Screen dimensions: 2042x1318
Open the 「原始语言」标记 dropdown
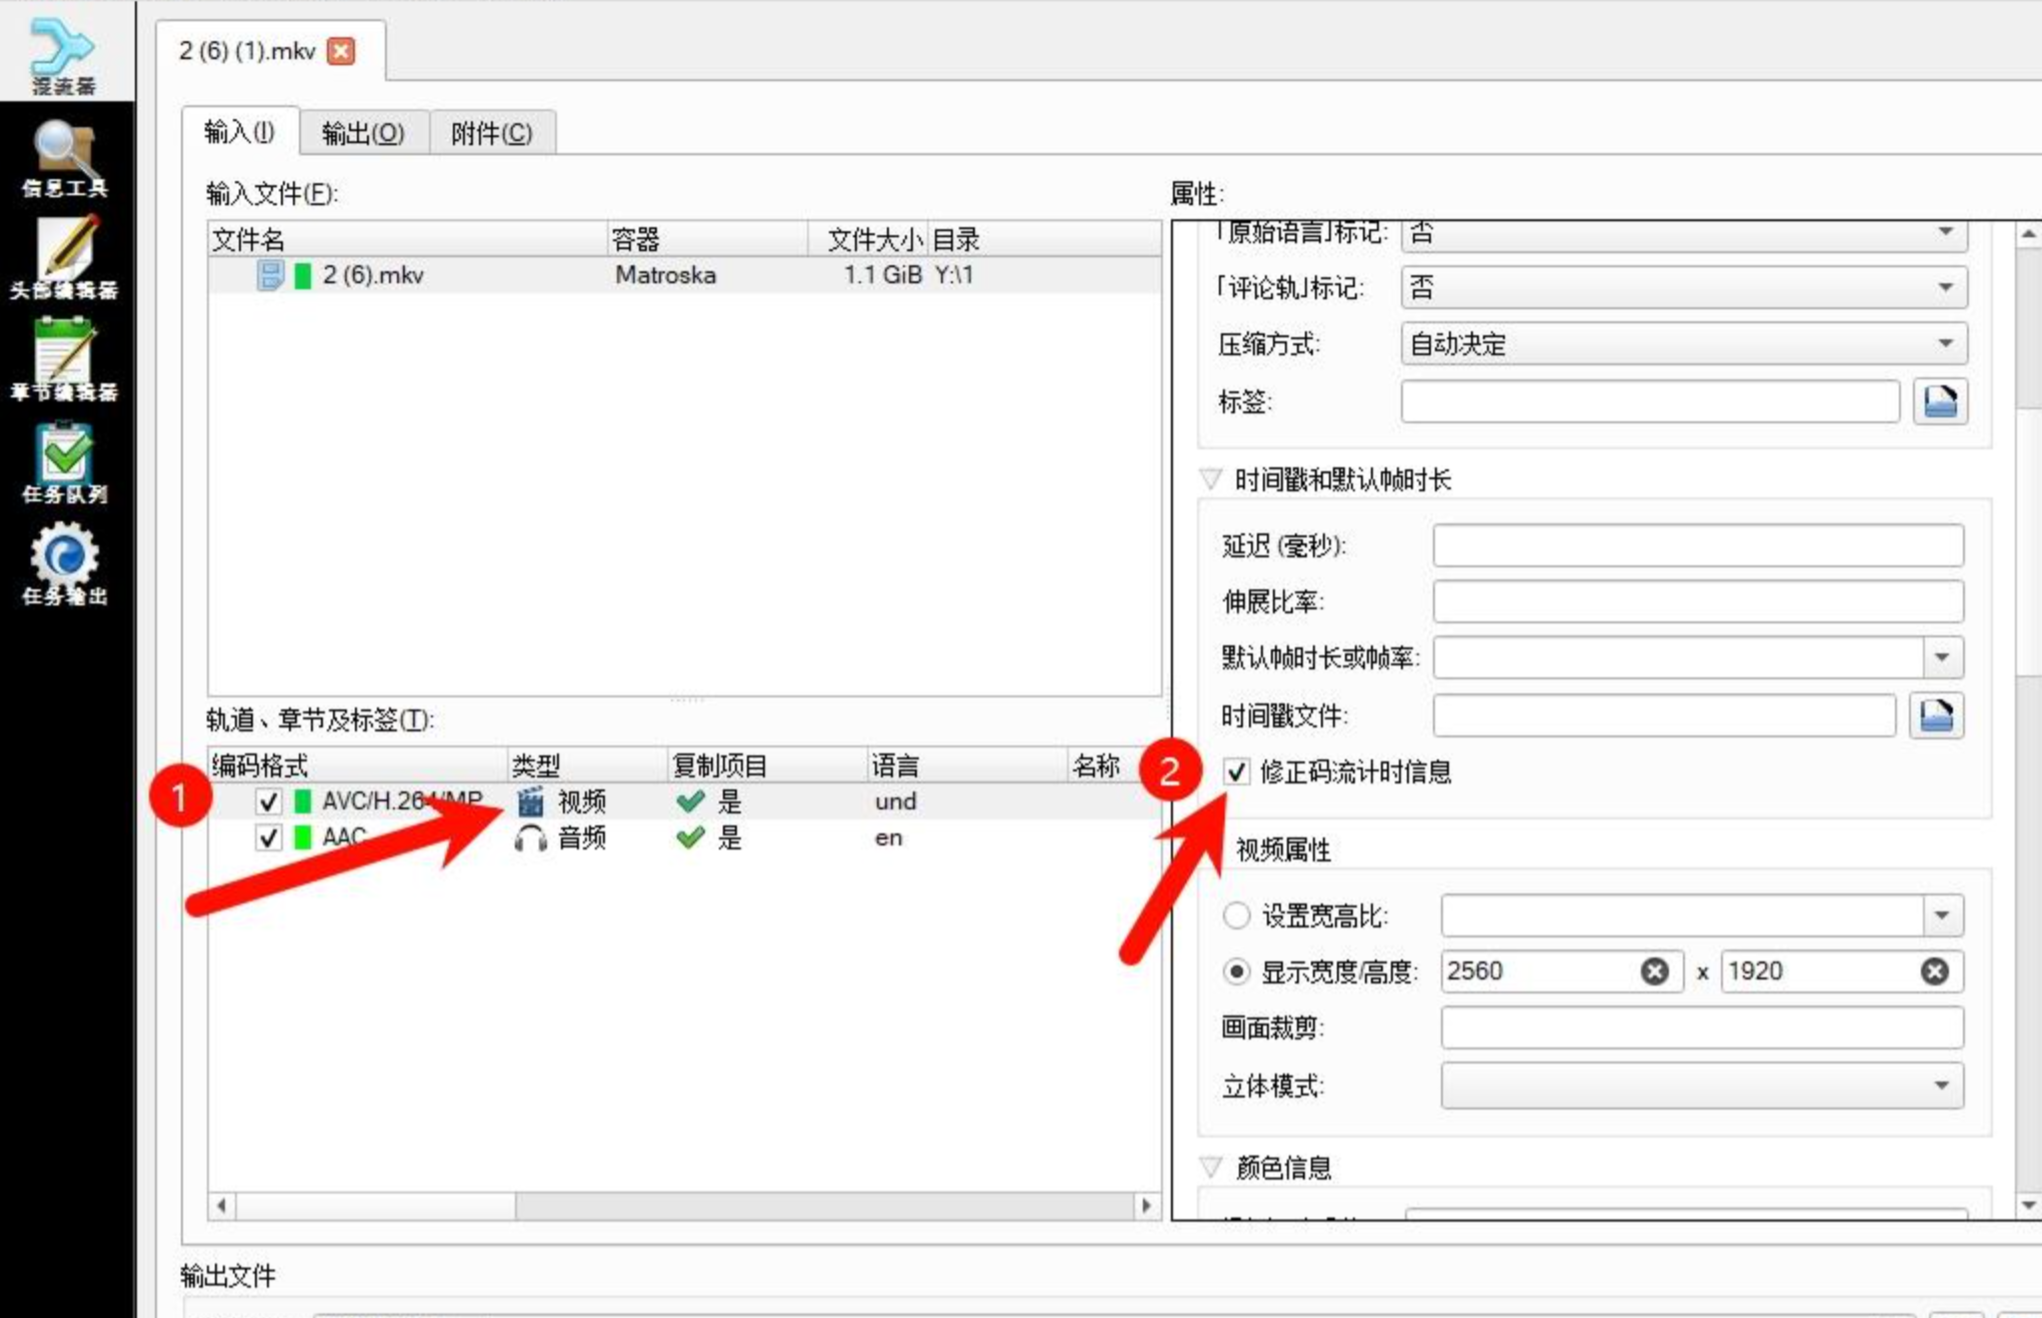pyautogui.click(x=1684, y=234)
